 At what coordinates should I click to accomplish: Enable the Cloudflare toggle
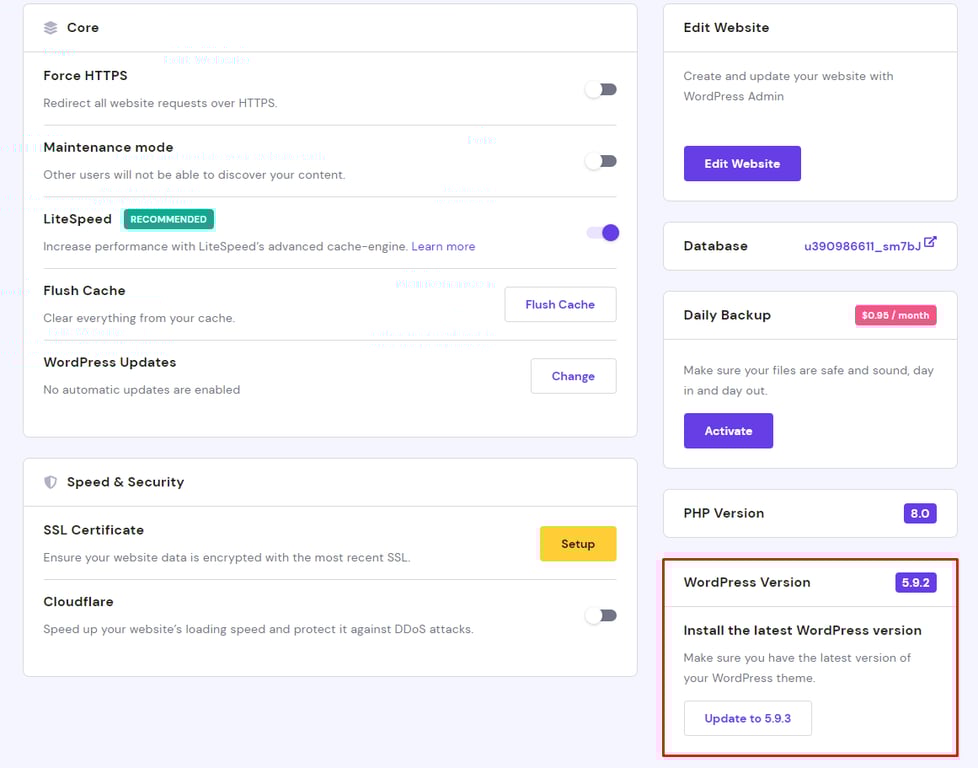click(x=600, y=615)
